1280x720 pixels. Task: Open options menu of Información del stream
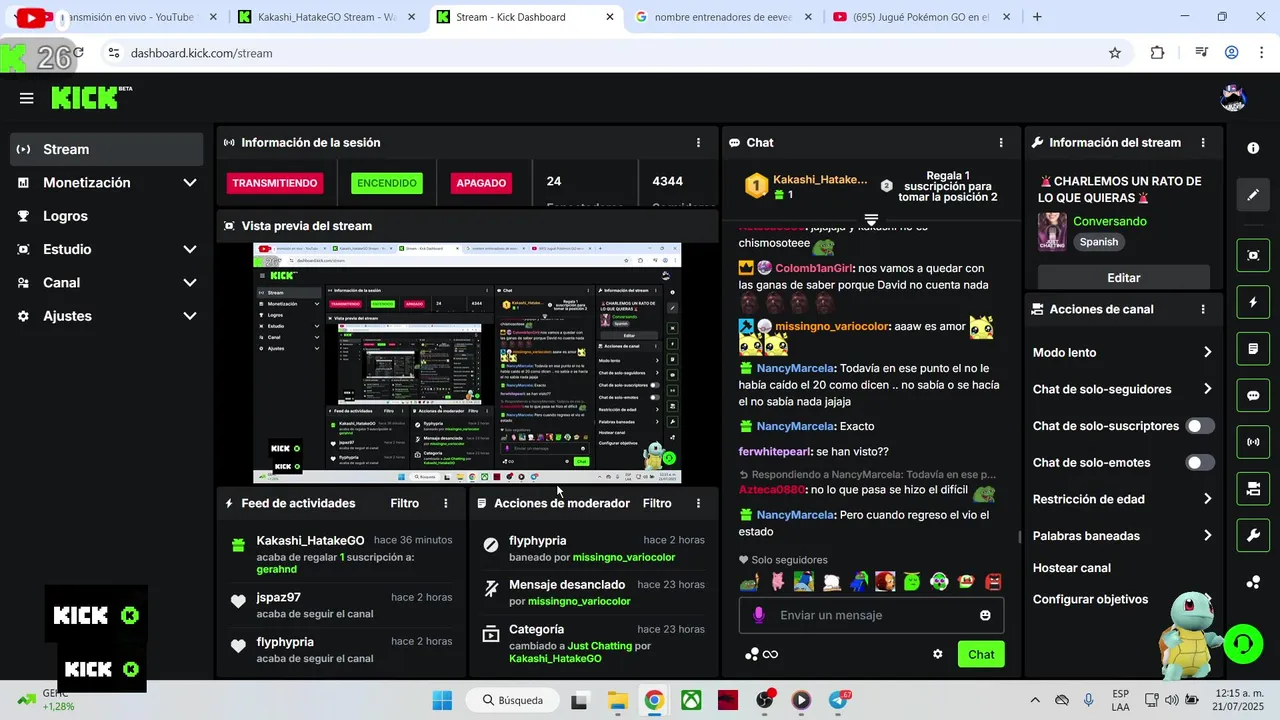(1203, 143)
